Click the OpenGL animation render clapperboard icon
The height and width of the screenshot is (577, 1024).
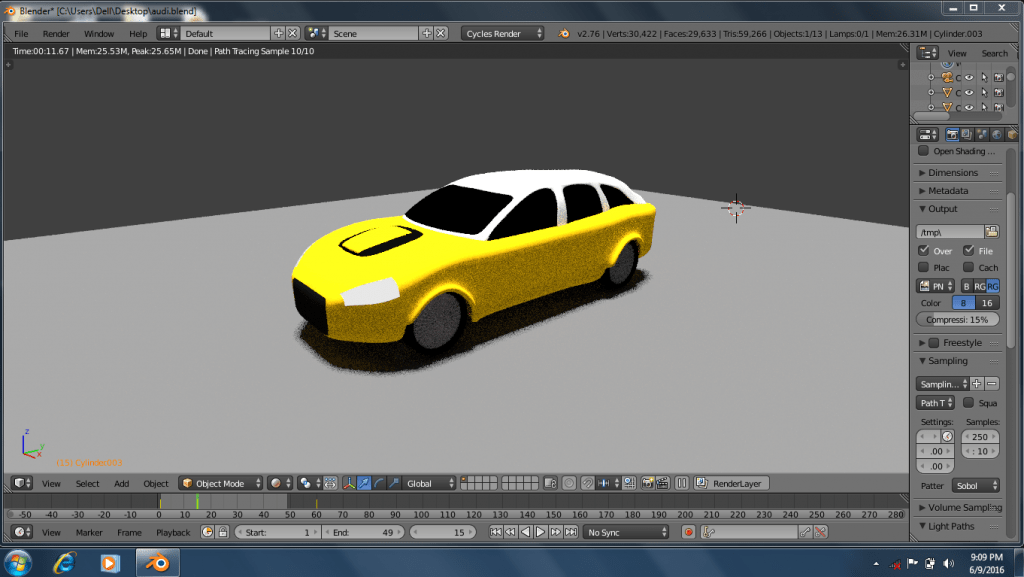[664, 483]
